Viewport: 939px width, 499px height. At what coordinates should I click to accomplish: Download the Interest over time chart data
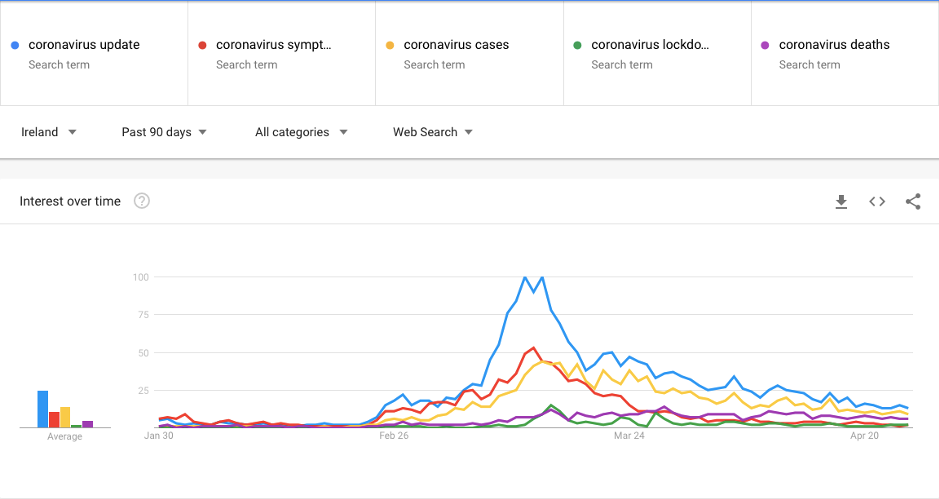pyautogui.click(x=841, y=202)
